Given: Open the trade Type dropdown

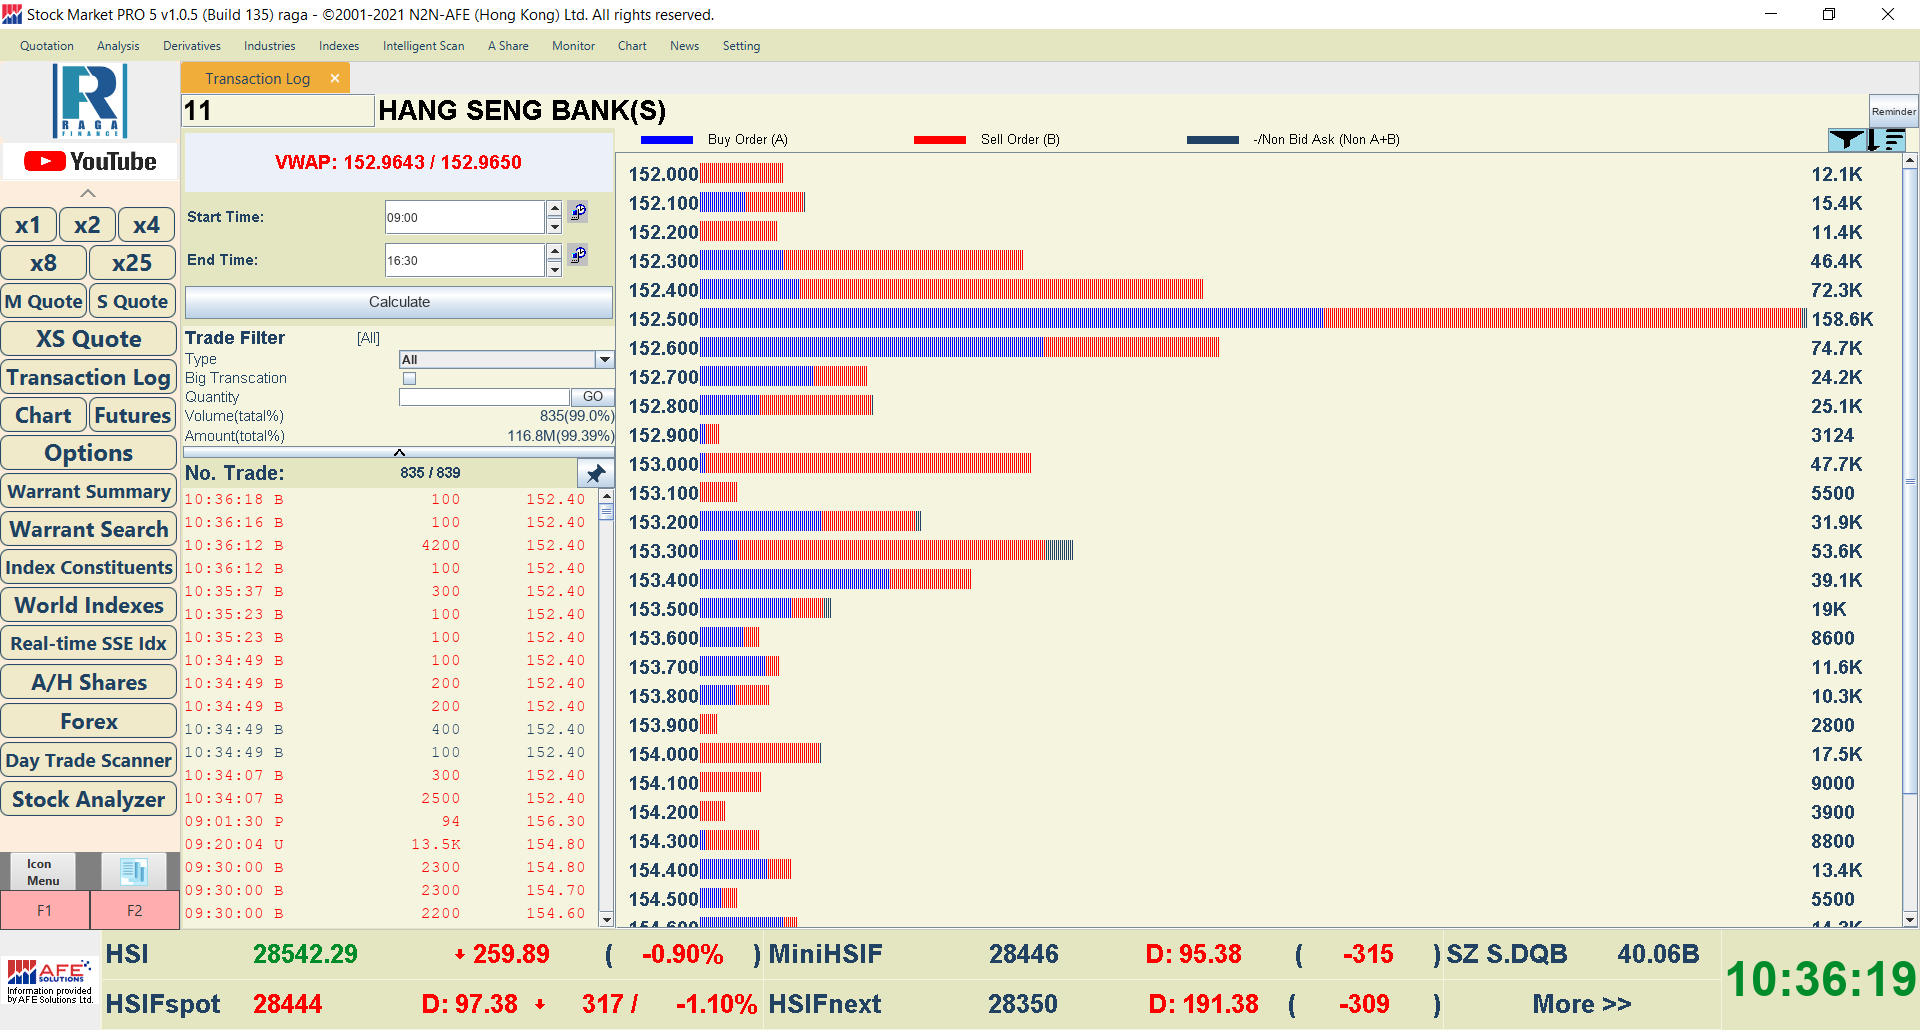Looking at the screenshot, I should [604, 359].
